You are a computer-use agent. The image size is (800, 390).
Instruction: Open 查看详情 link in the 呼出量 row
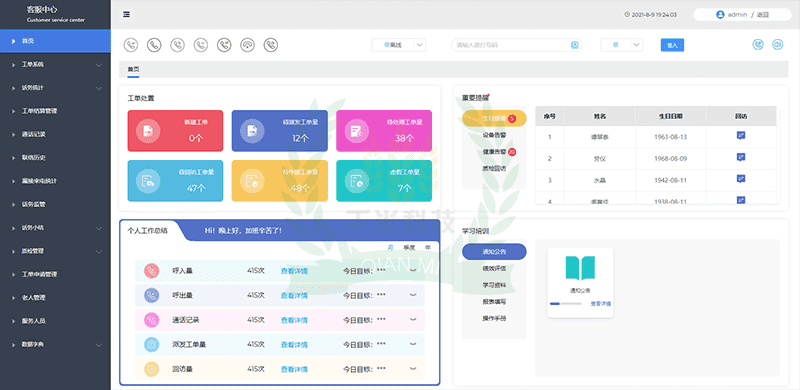pos(294,296)
